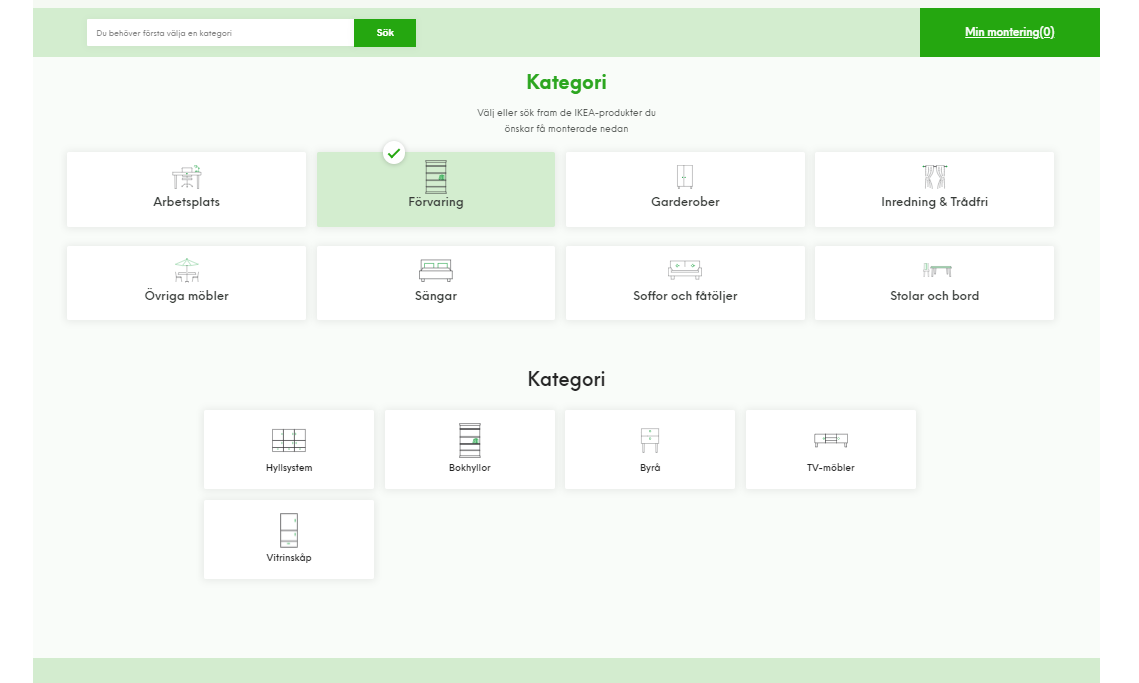1139x683 pixels.
Task: Choose the Sängar category label
Action: point(436,296)
